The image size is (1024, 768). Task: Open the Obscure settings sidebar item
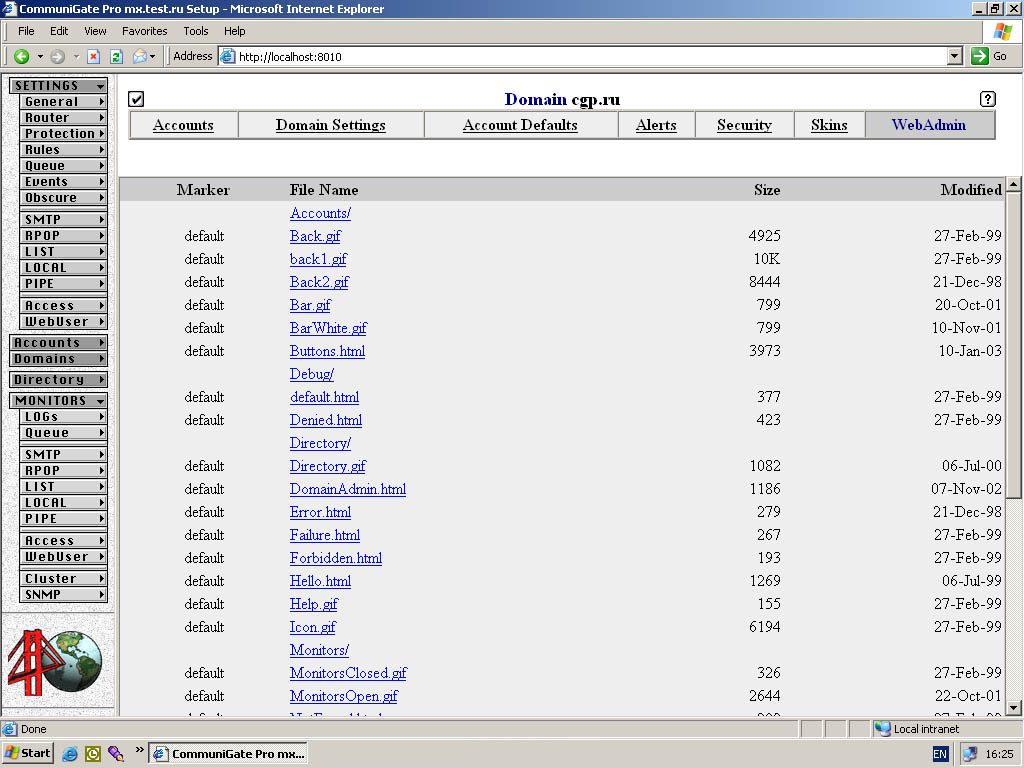click(64, 198)
